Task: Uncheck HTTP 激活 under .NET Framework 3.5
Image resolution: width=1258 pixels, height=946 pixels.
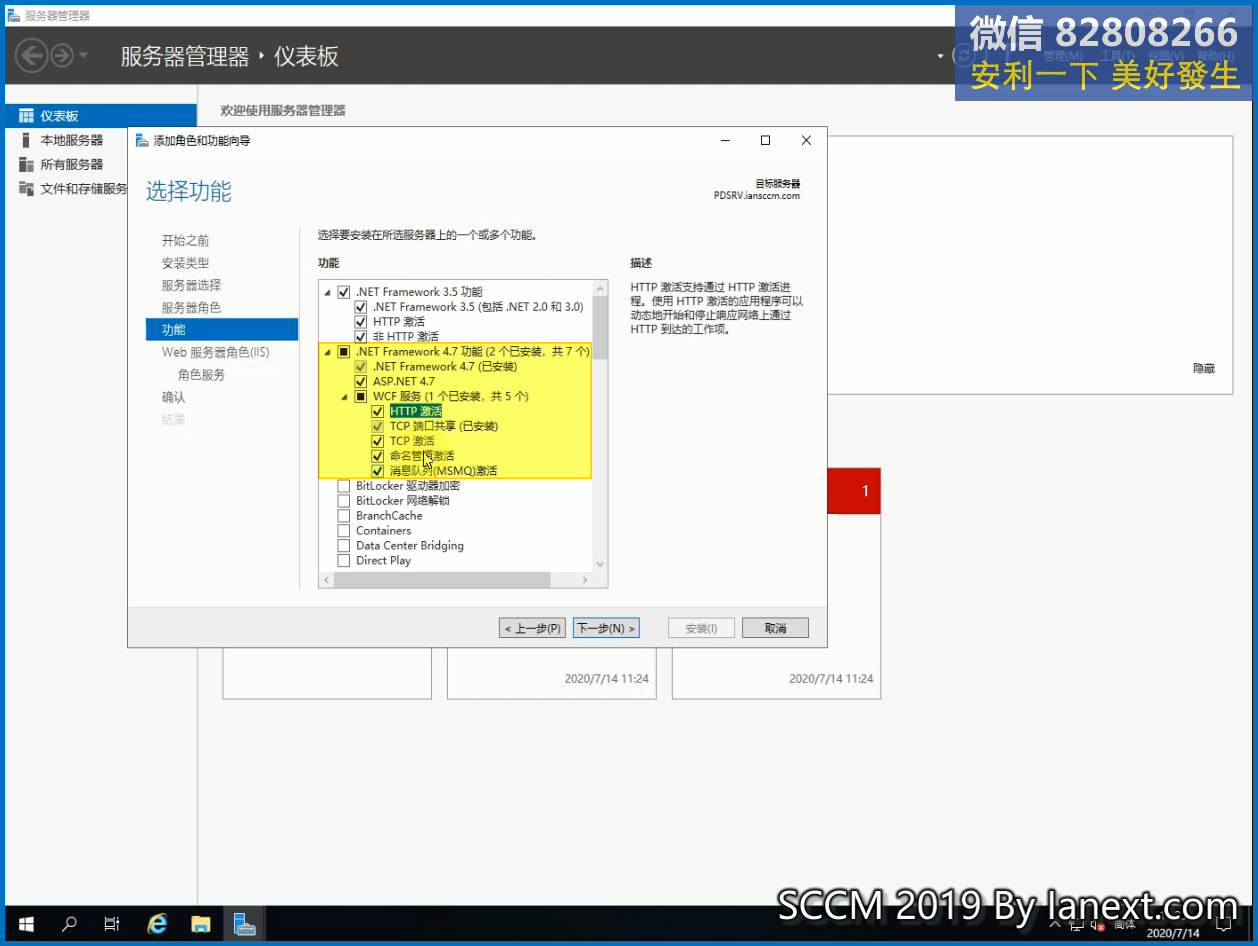Action: (x=361, y=322)
